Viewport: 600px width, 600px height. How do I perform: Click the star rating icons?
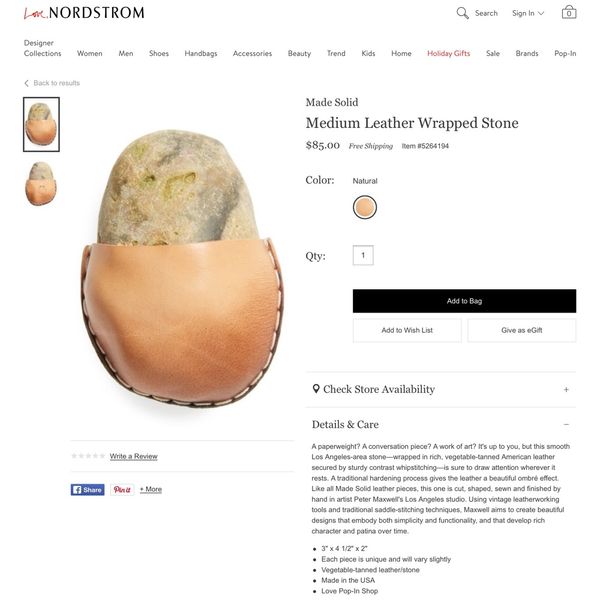(88, 456)
